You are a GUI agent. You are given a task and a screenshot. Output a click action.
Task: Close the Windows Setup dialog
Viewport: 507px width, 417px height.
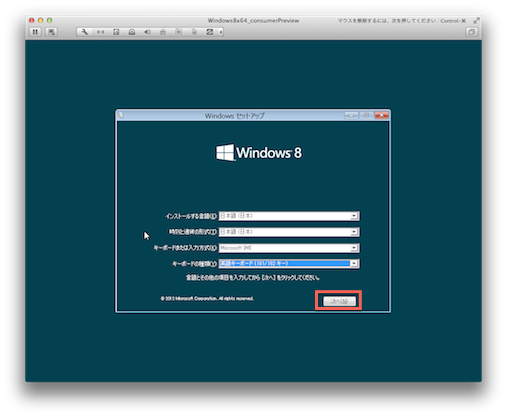coord(381,115)
